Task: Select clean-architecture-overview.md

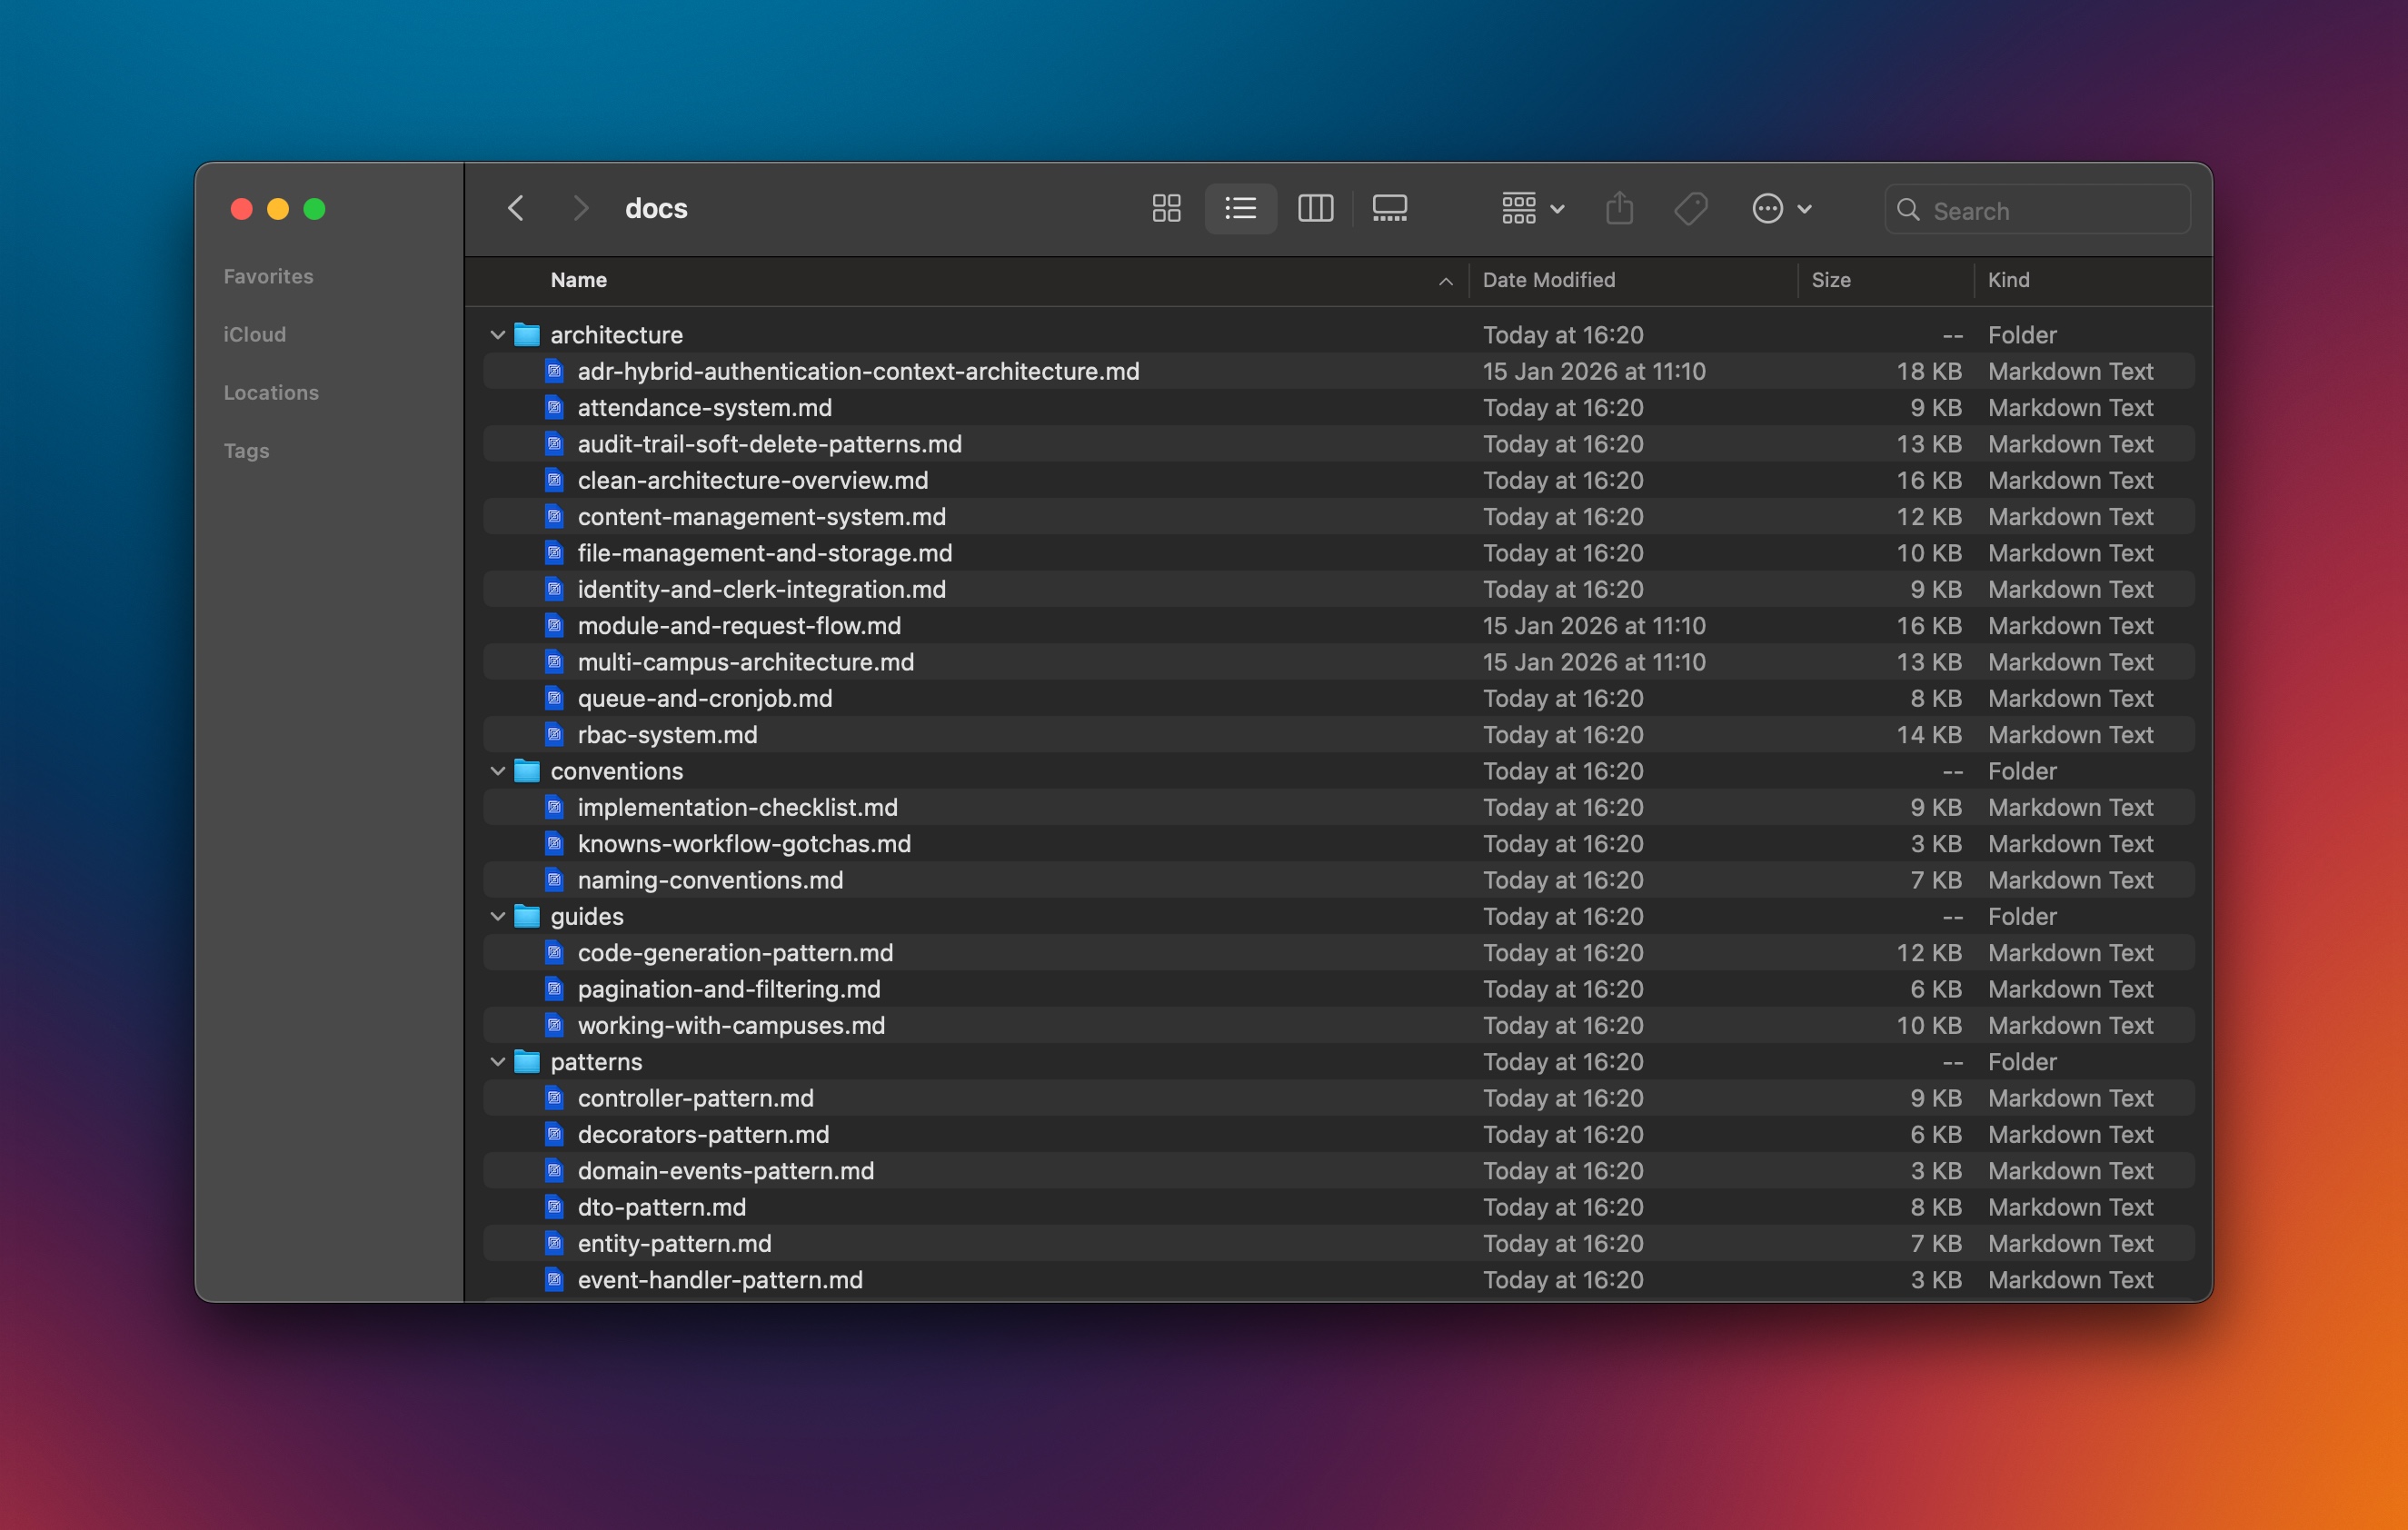Action: (x=1339, y=480)
